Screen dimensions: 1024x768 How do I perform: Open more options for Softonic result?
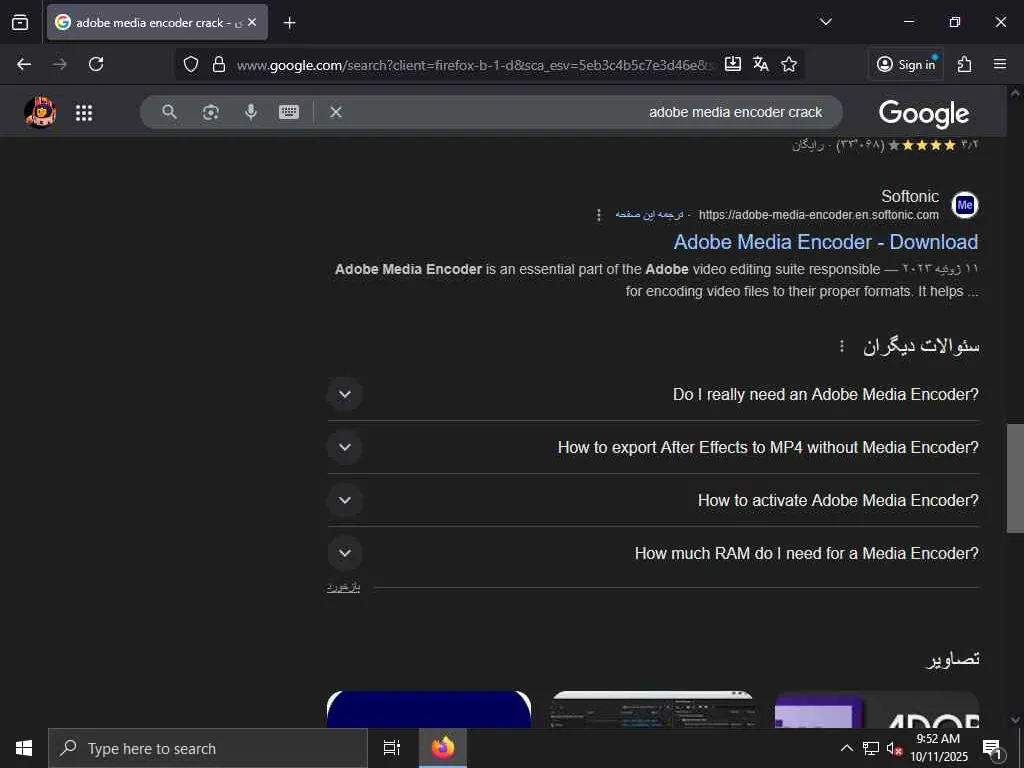599,215
